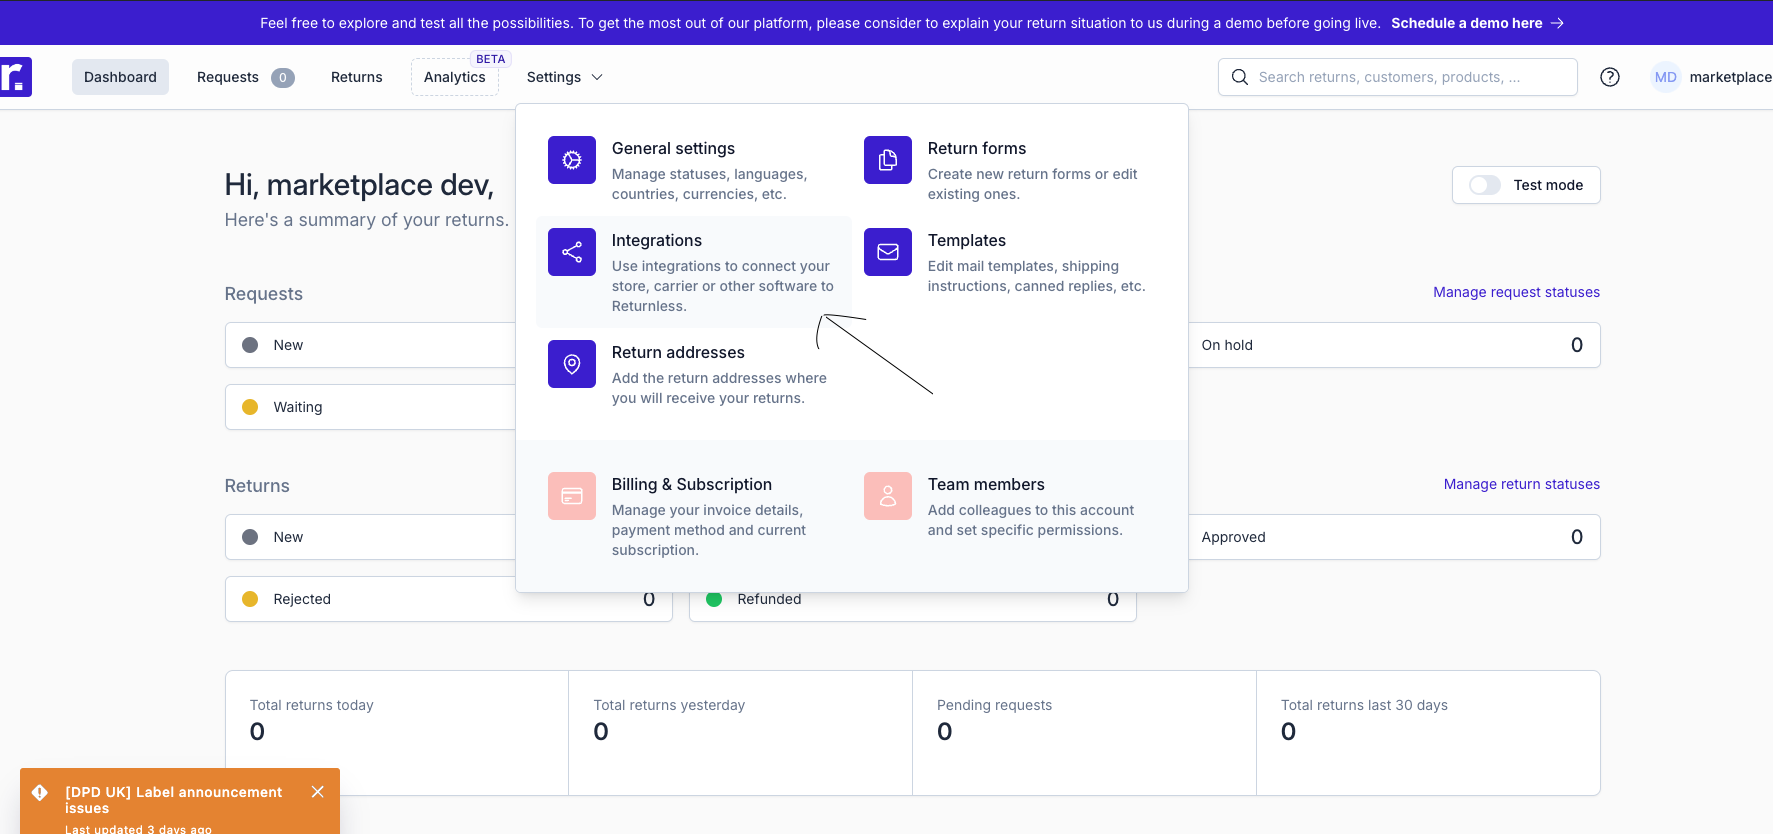Open the Returns navigation tab
The height and width of the screenshot is (834, 1773).
[356, 77]
